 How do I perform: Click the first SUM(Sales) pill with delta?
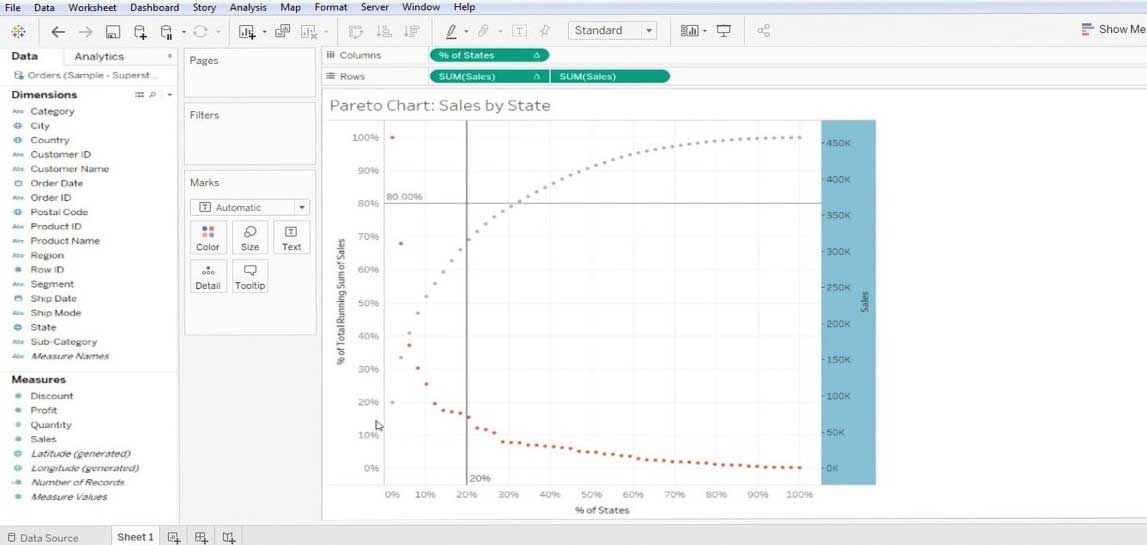pyautogui.click(x=489, y=76)
